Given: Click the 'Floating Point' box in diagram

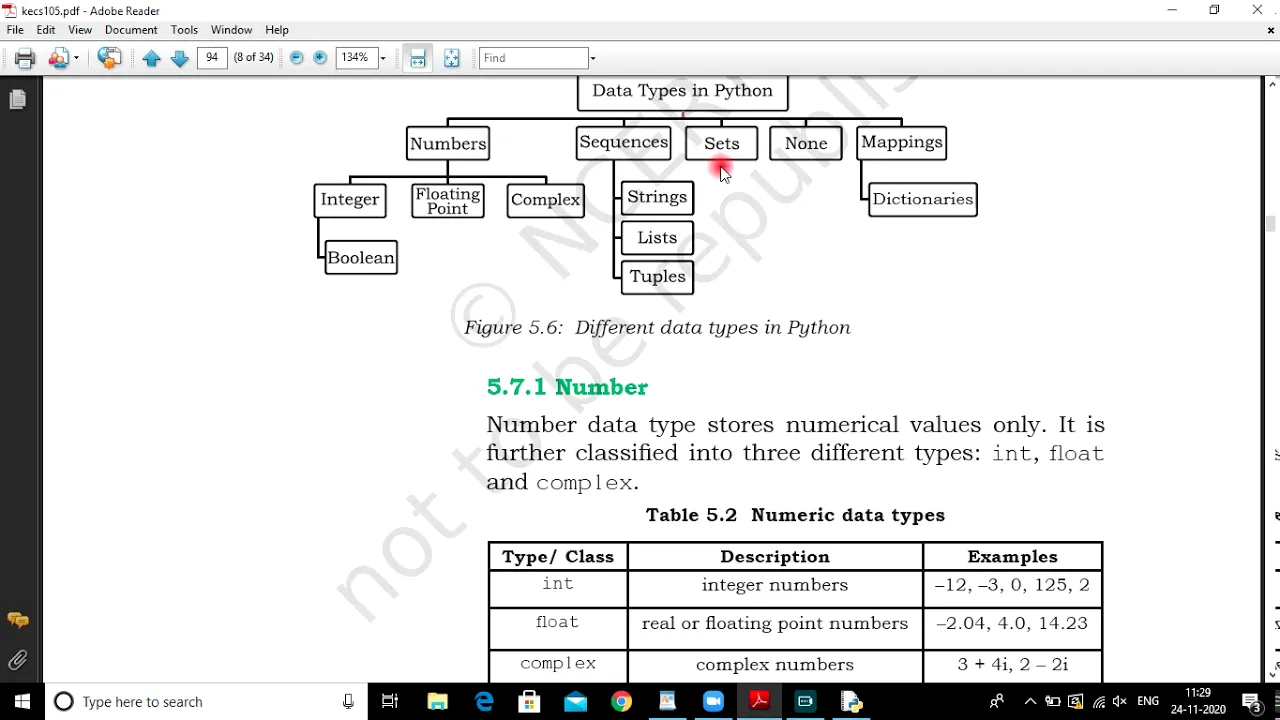Looking at the screenshot, I should coord(448,201).
